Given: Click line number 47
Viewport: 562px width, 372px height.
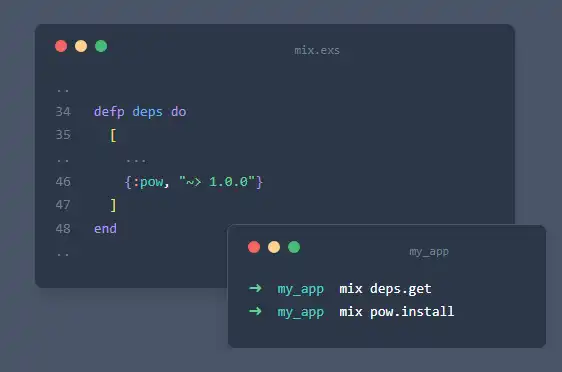Looking at the screenshot, I should [63, 205].
